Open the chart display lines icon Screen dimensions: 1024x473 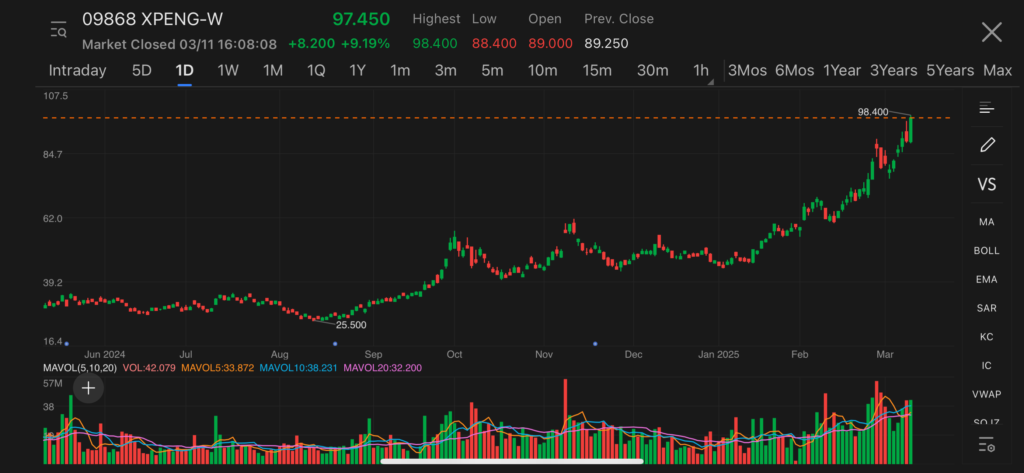[986, 108]
